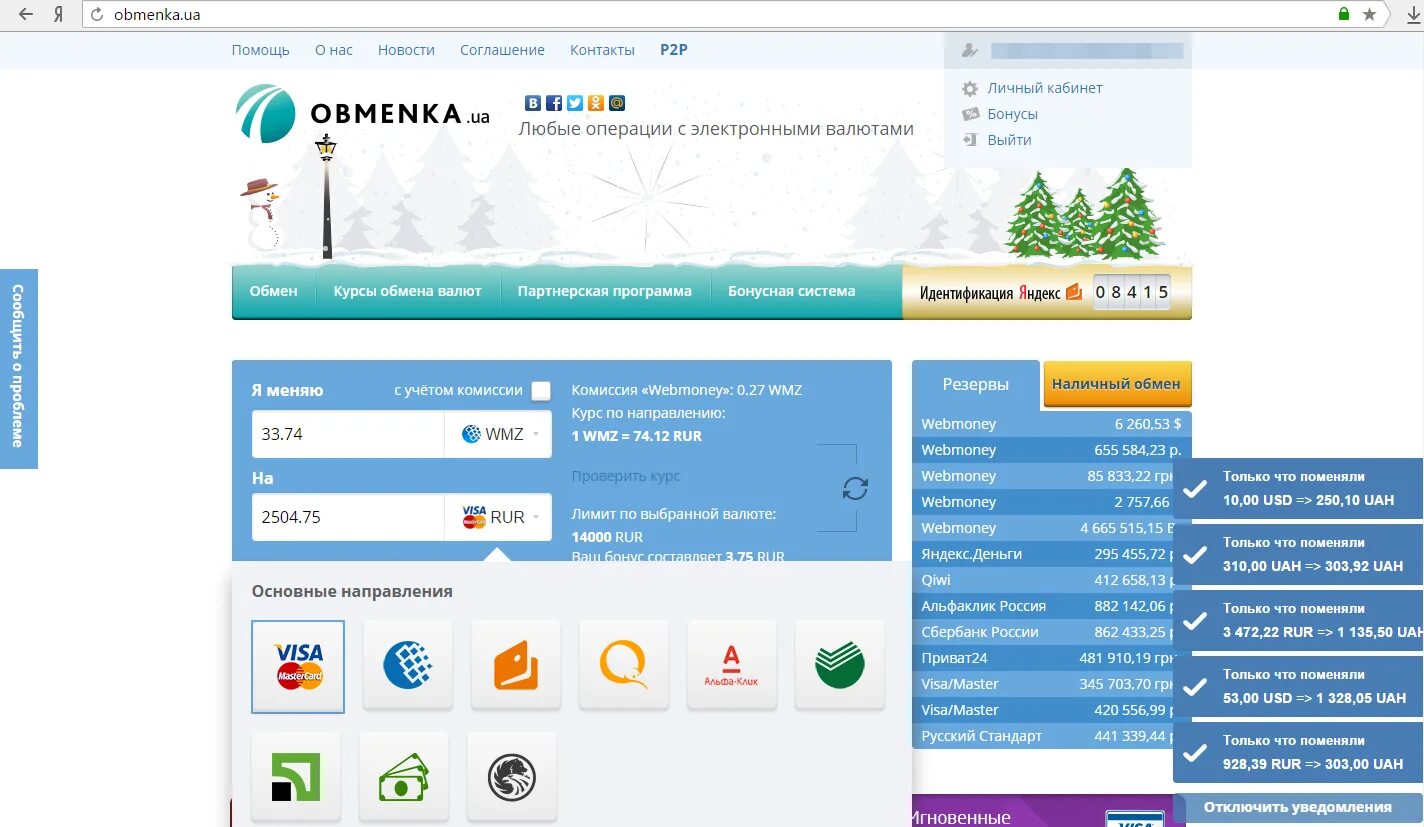Click the Obmenka.ua logo

363,113
